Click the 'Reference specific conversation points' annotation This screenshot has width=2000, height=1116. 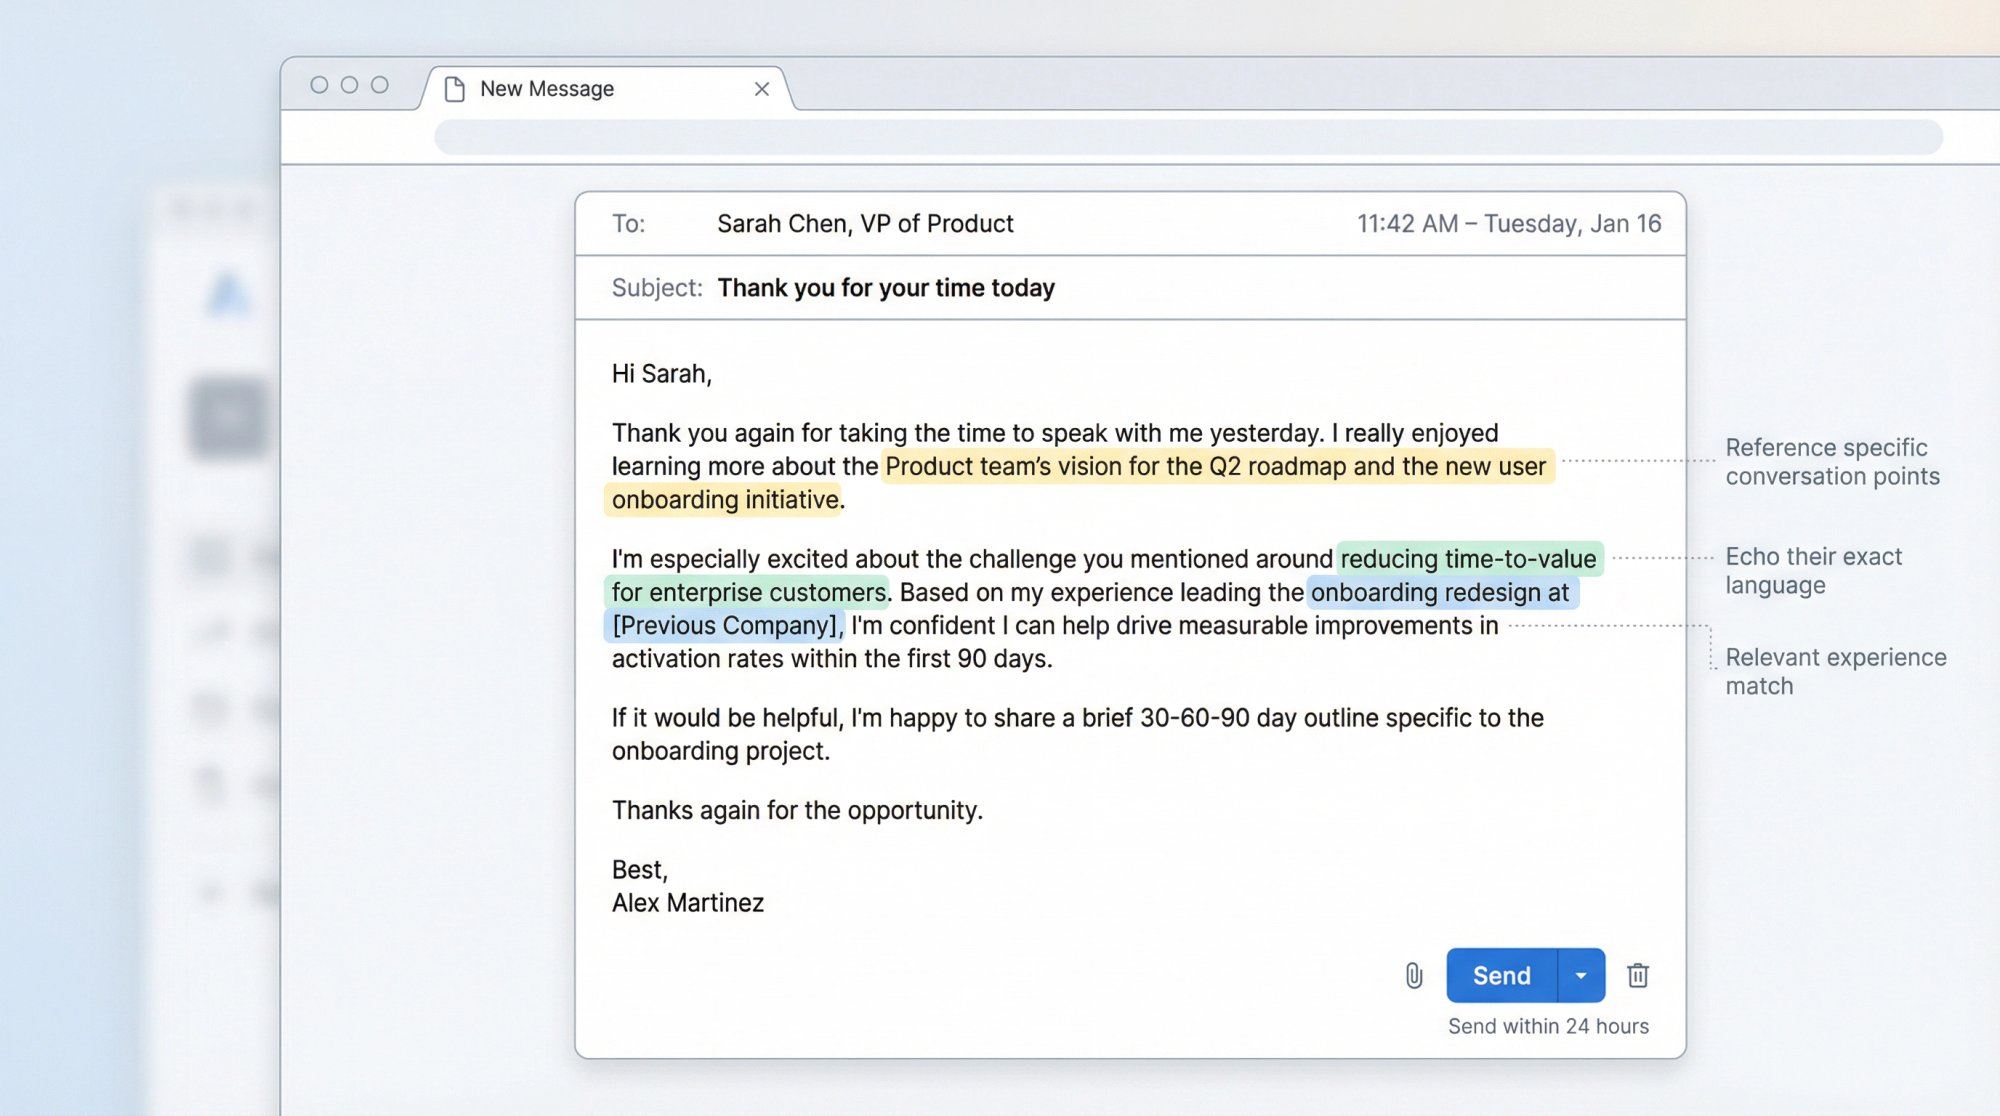pos(1832,461)
